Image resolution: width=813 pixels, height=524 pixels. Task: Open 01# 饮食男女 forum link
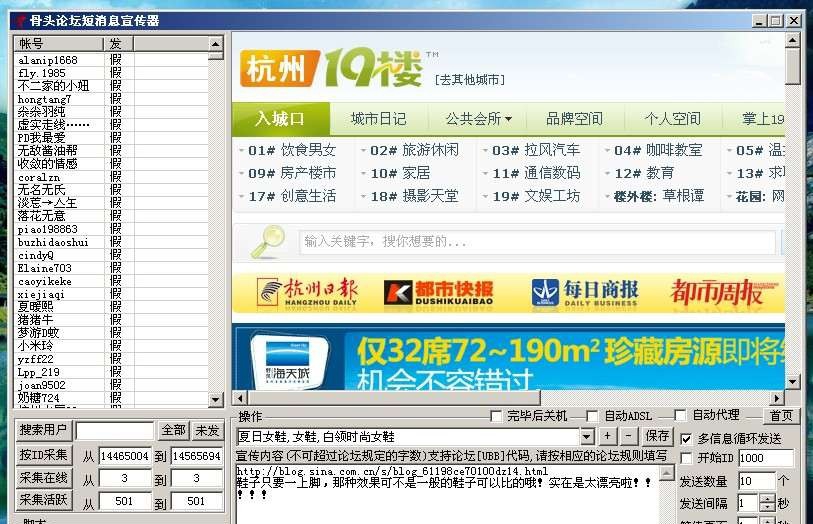point(292,150)
